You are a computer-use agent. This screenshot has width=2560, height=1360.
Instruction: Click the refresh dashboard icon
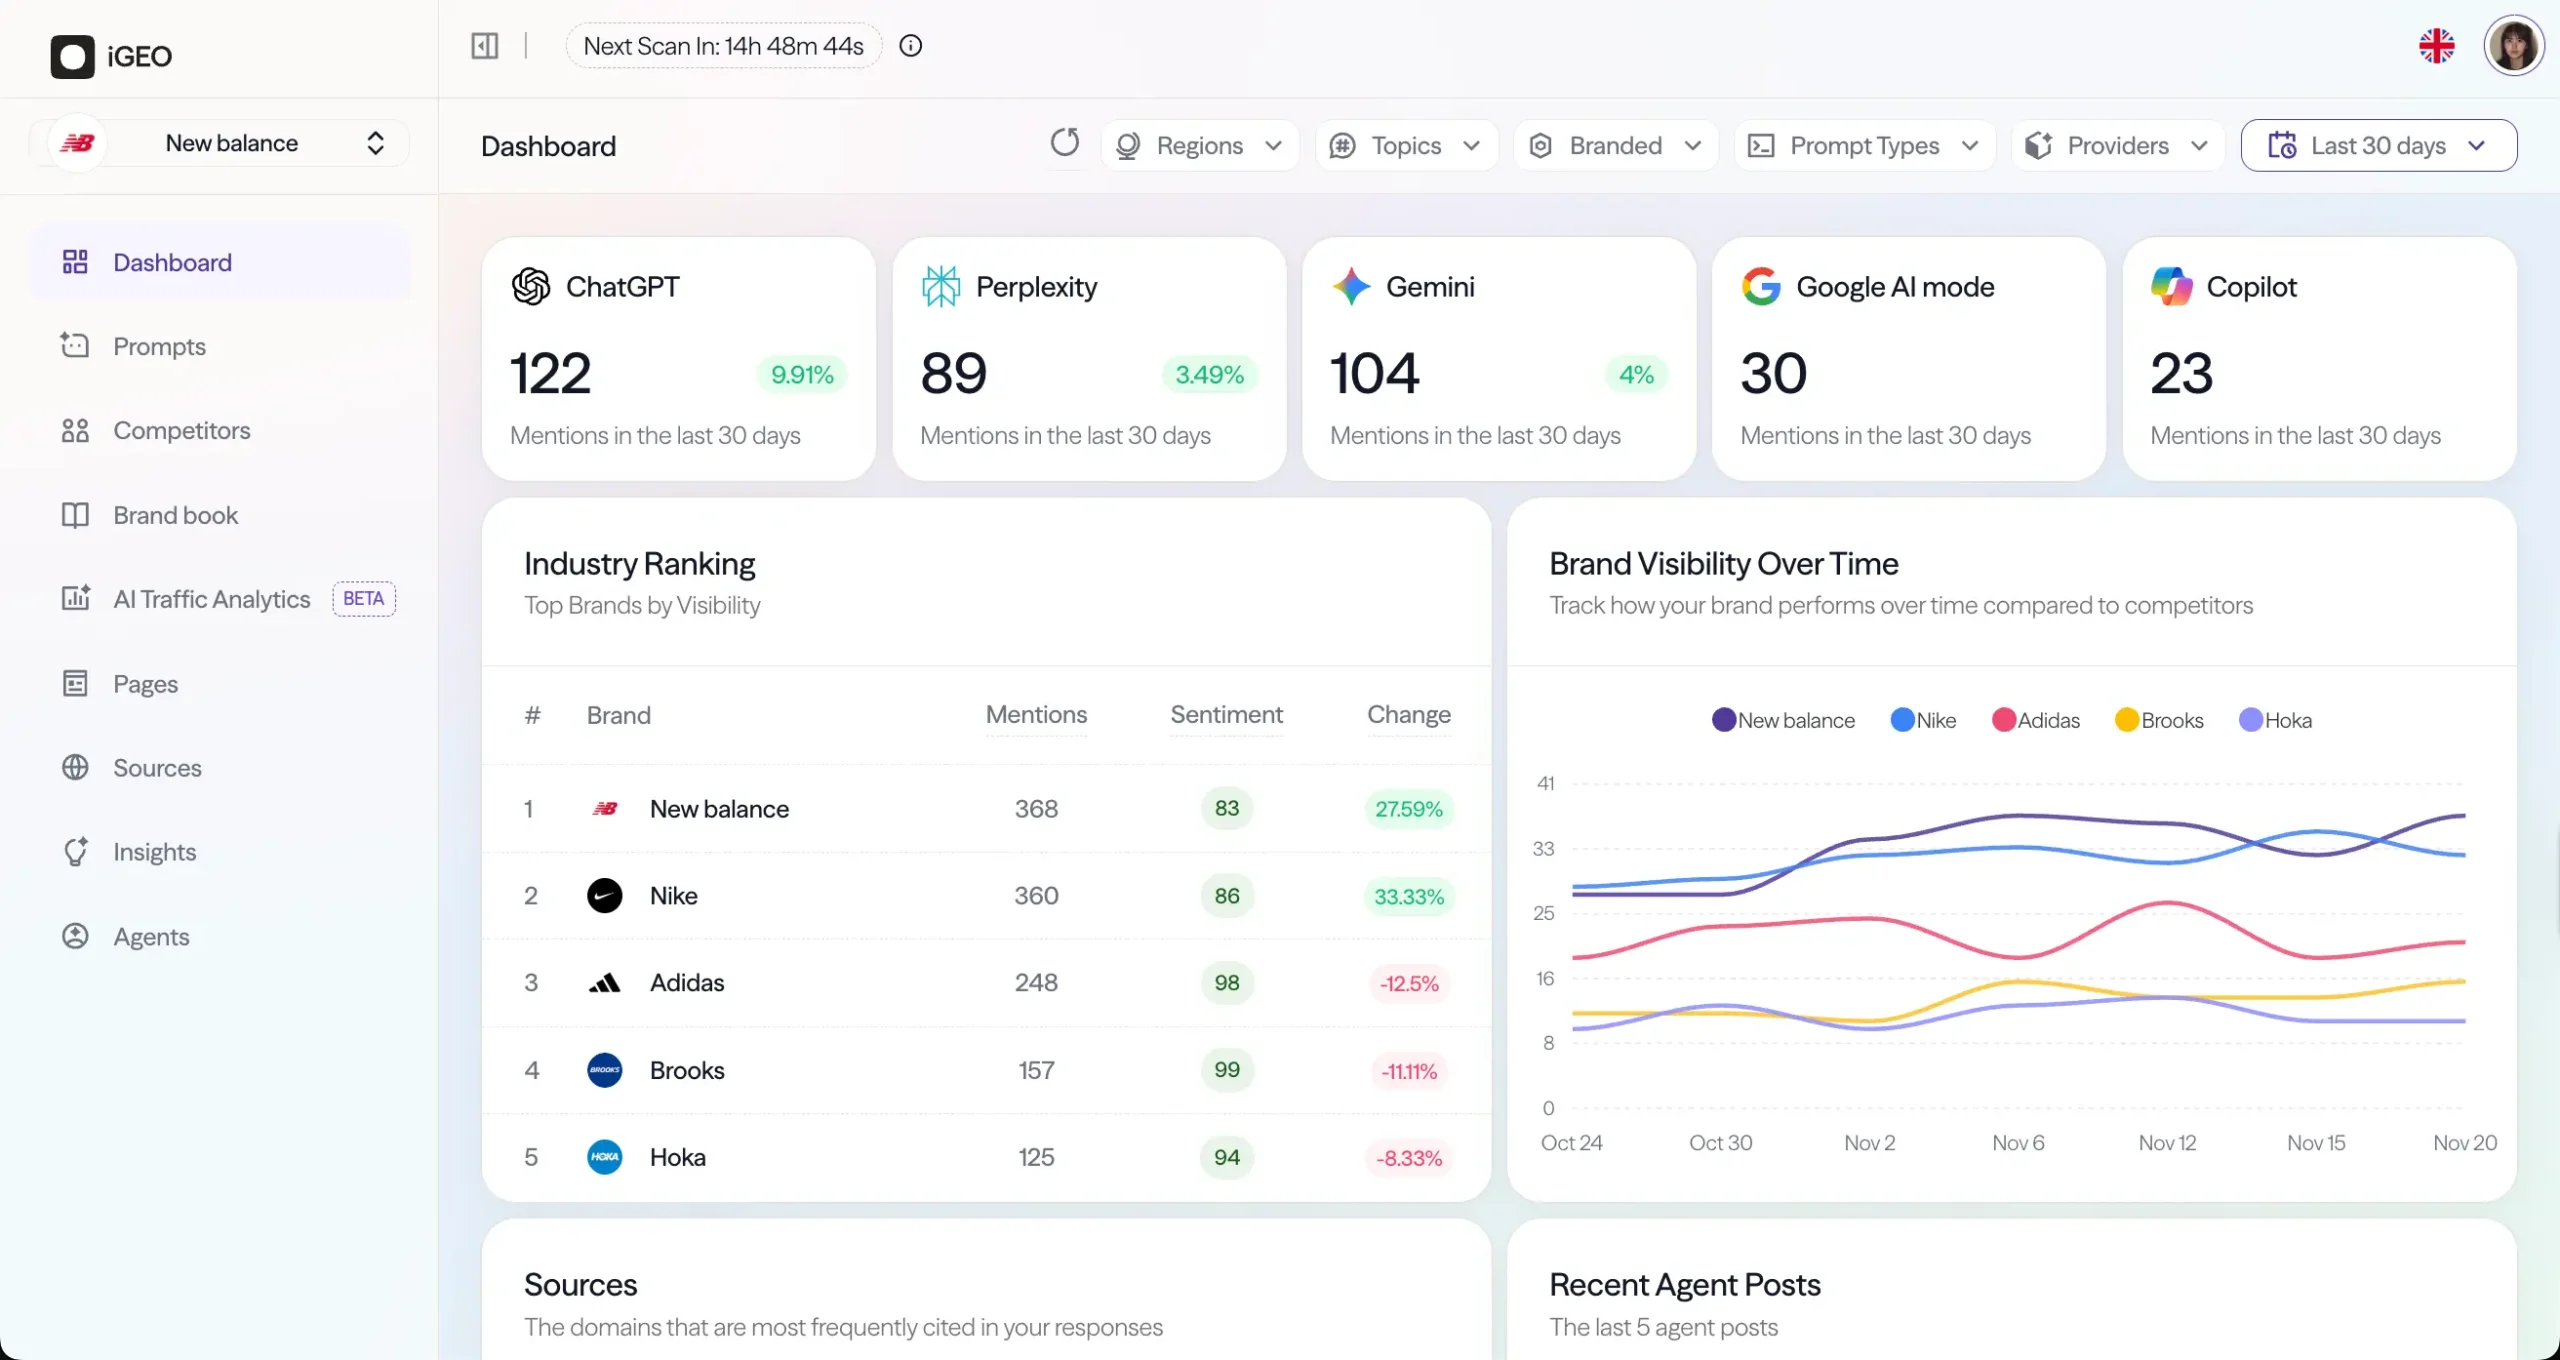(x=1065, y=143)
